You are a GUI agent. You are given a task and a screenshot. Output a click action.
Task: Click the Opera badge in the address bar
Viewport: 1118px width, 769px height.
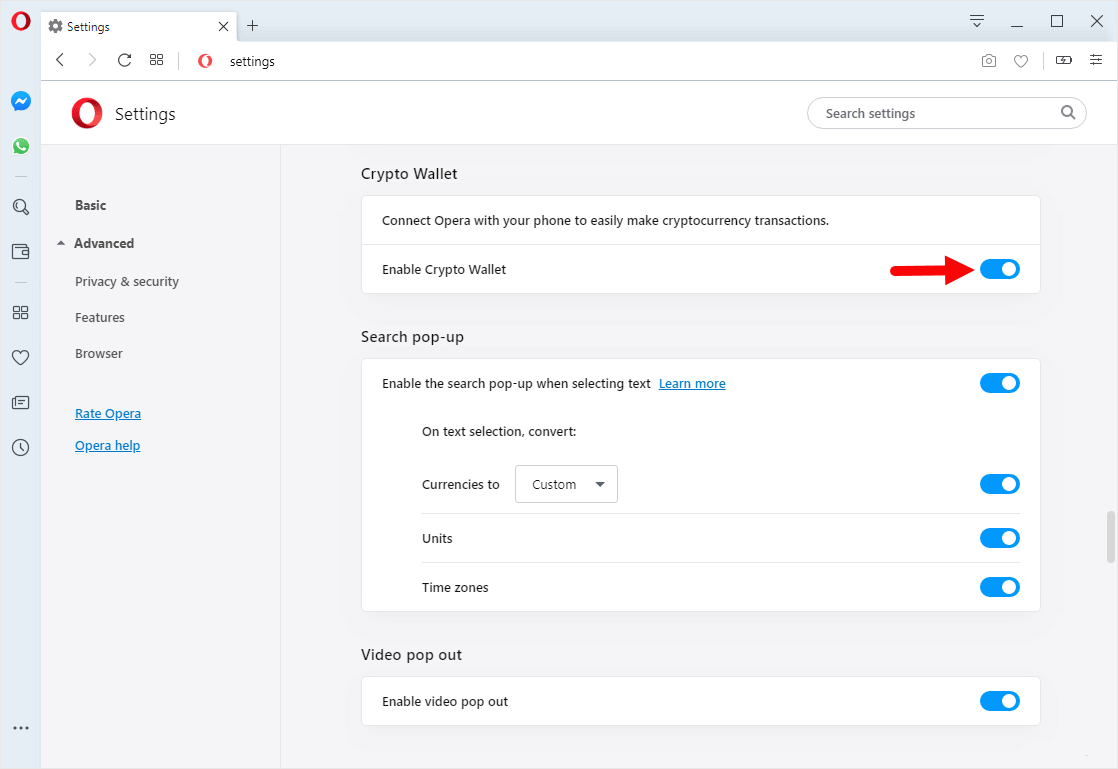[205, 61]
